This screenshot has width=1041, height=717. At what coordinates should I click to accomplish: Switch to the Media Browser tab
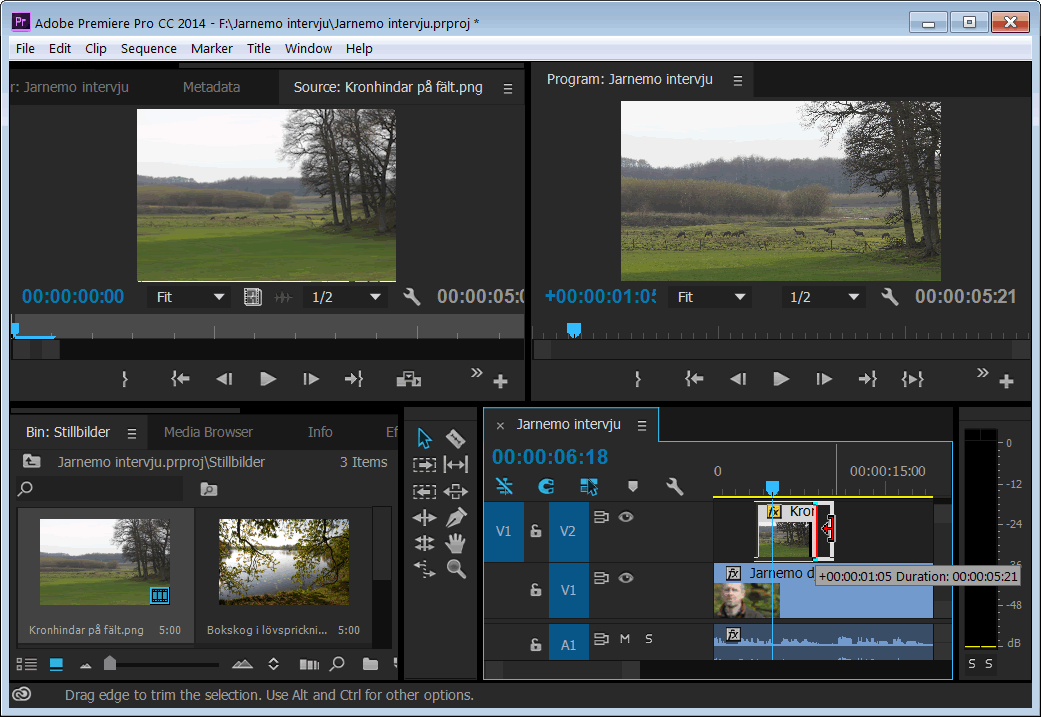pyautogui.click(x=208, y=432)
